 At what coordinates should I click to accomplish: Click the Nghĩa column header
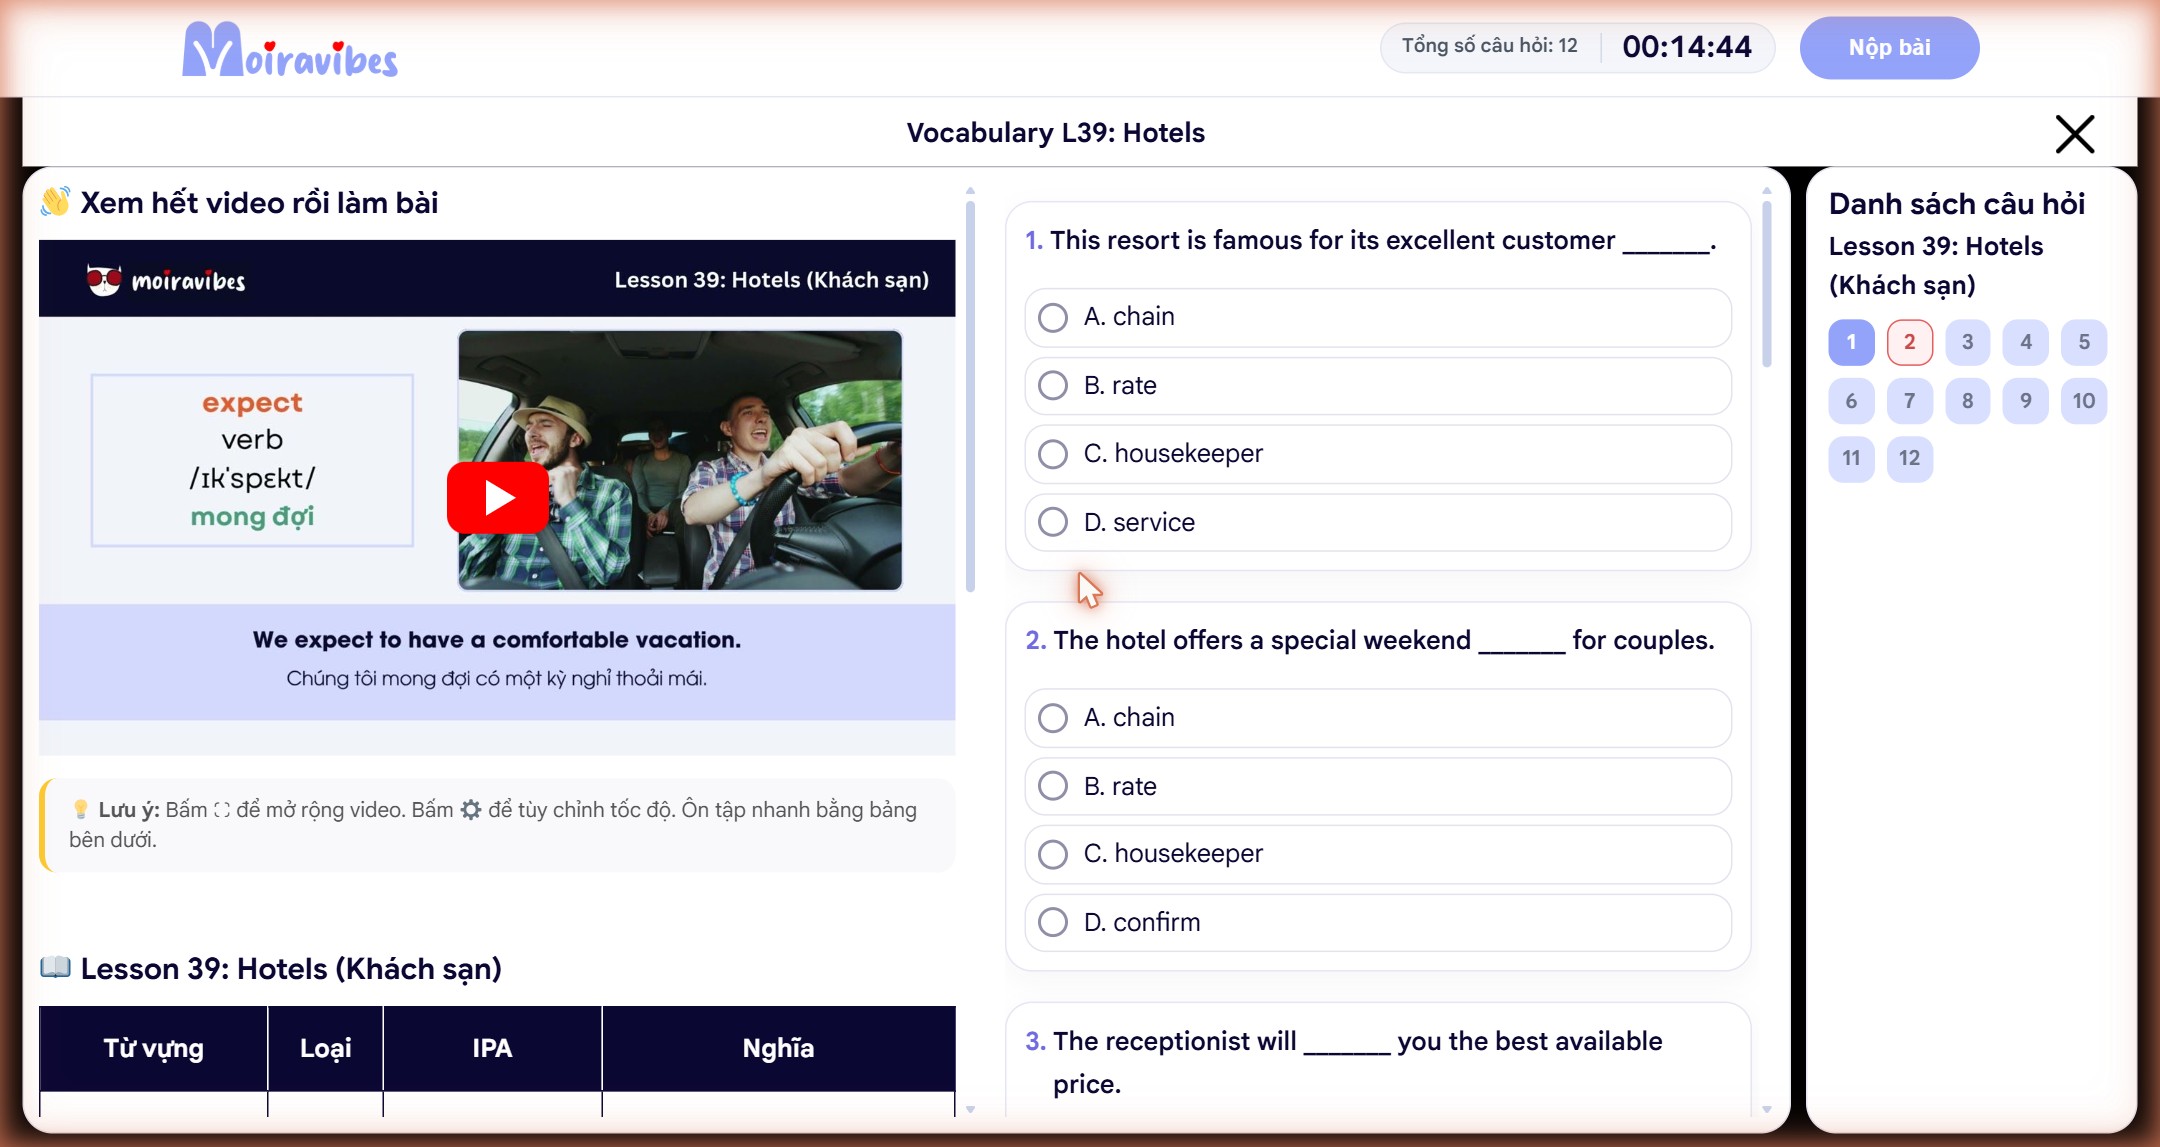778,1048
